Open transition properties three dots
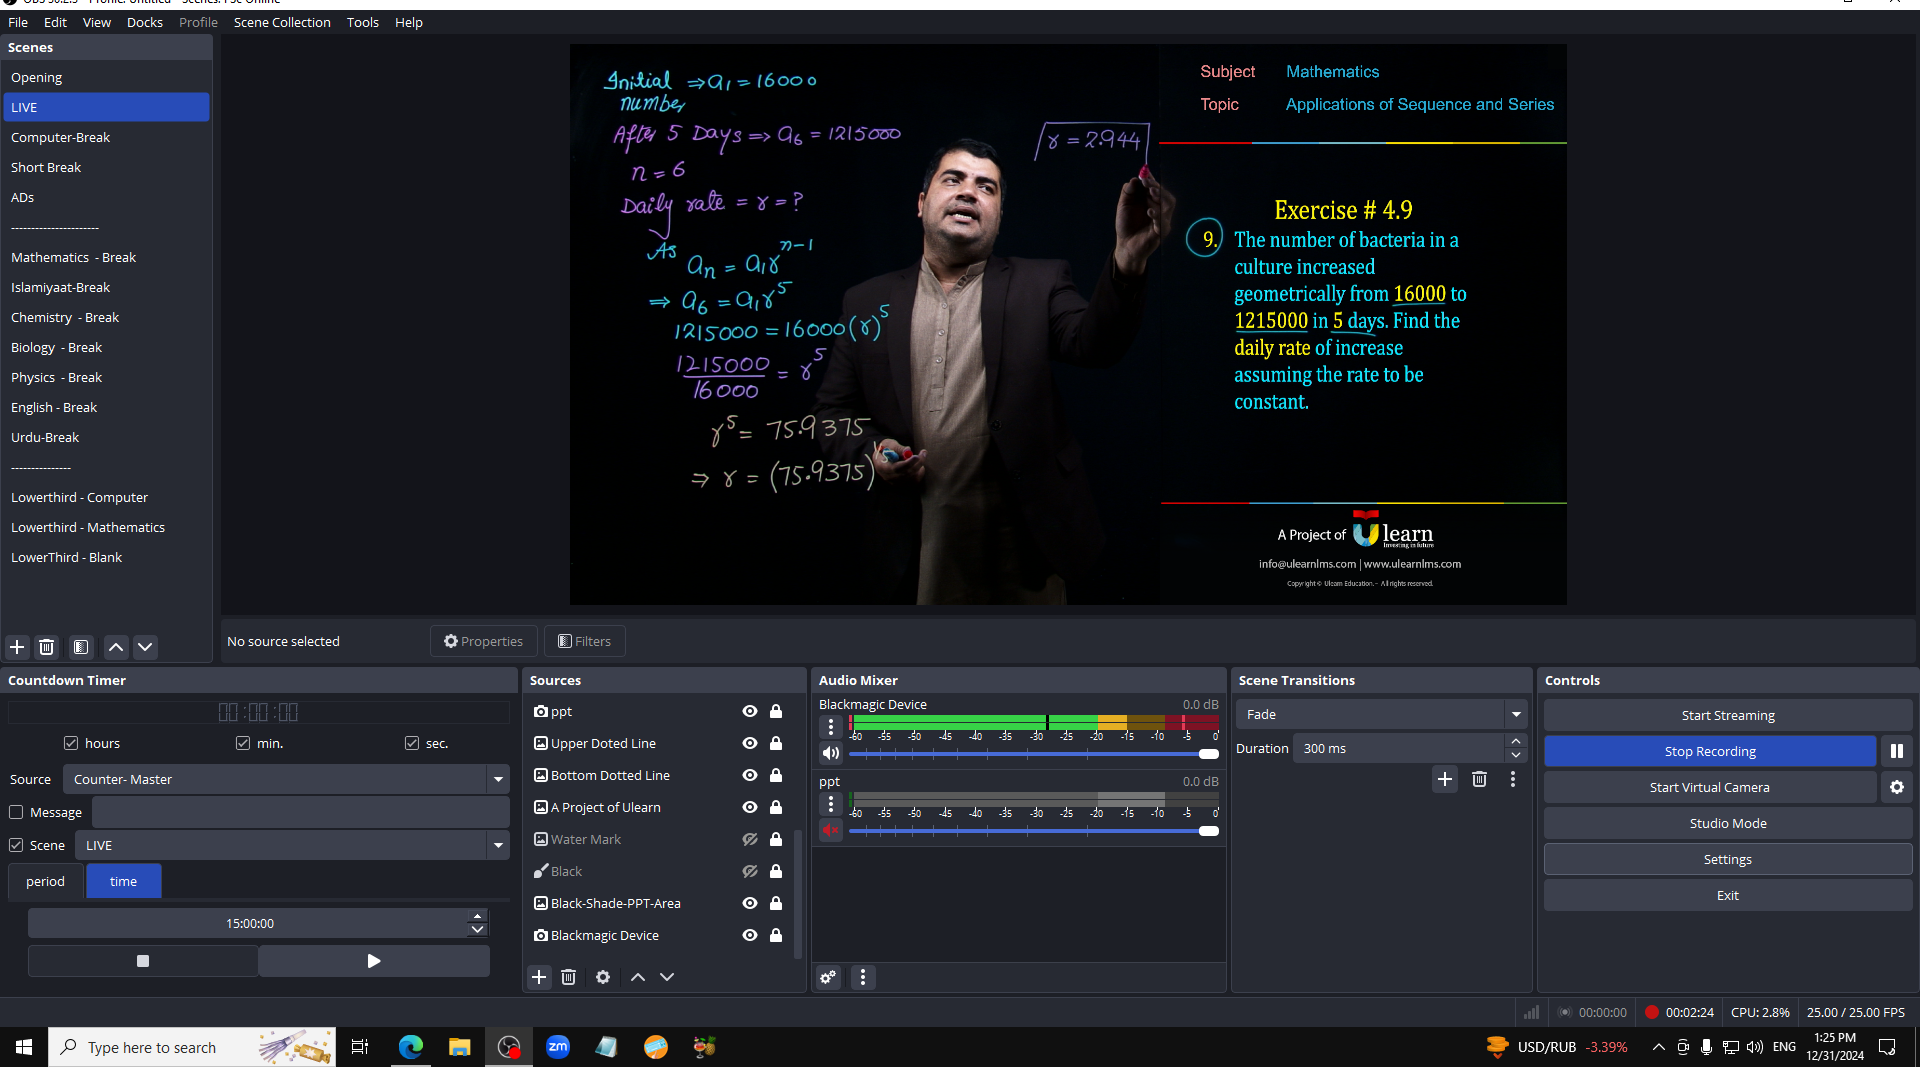Image resolution: width=1920 pixels, height=1067 pixels. (x=1513, y=779)
